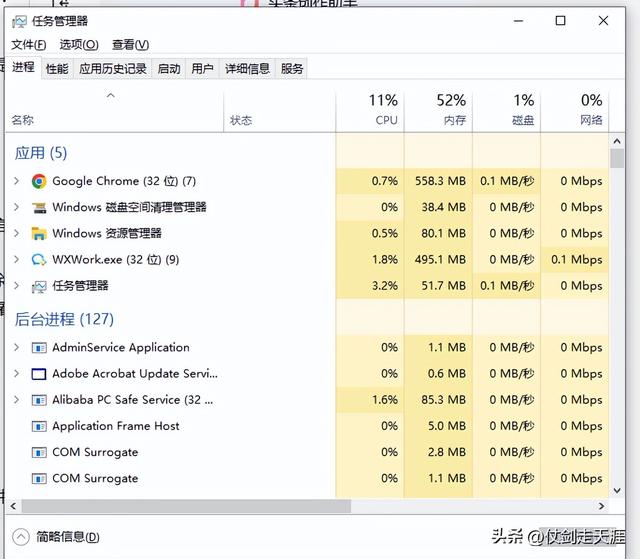Expand the Alibaba PC Safe Service row
Viewport: 640px width, 559px height.
16,399
